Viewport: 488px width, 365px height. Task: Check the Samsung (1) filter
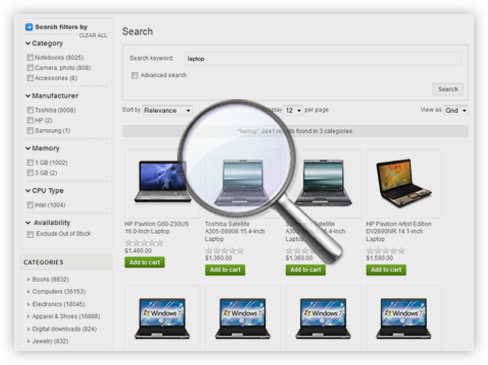30,130
